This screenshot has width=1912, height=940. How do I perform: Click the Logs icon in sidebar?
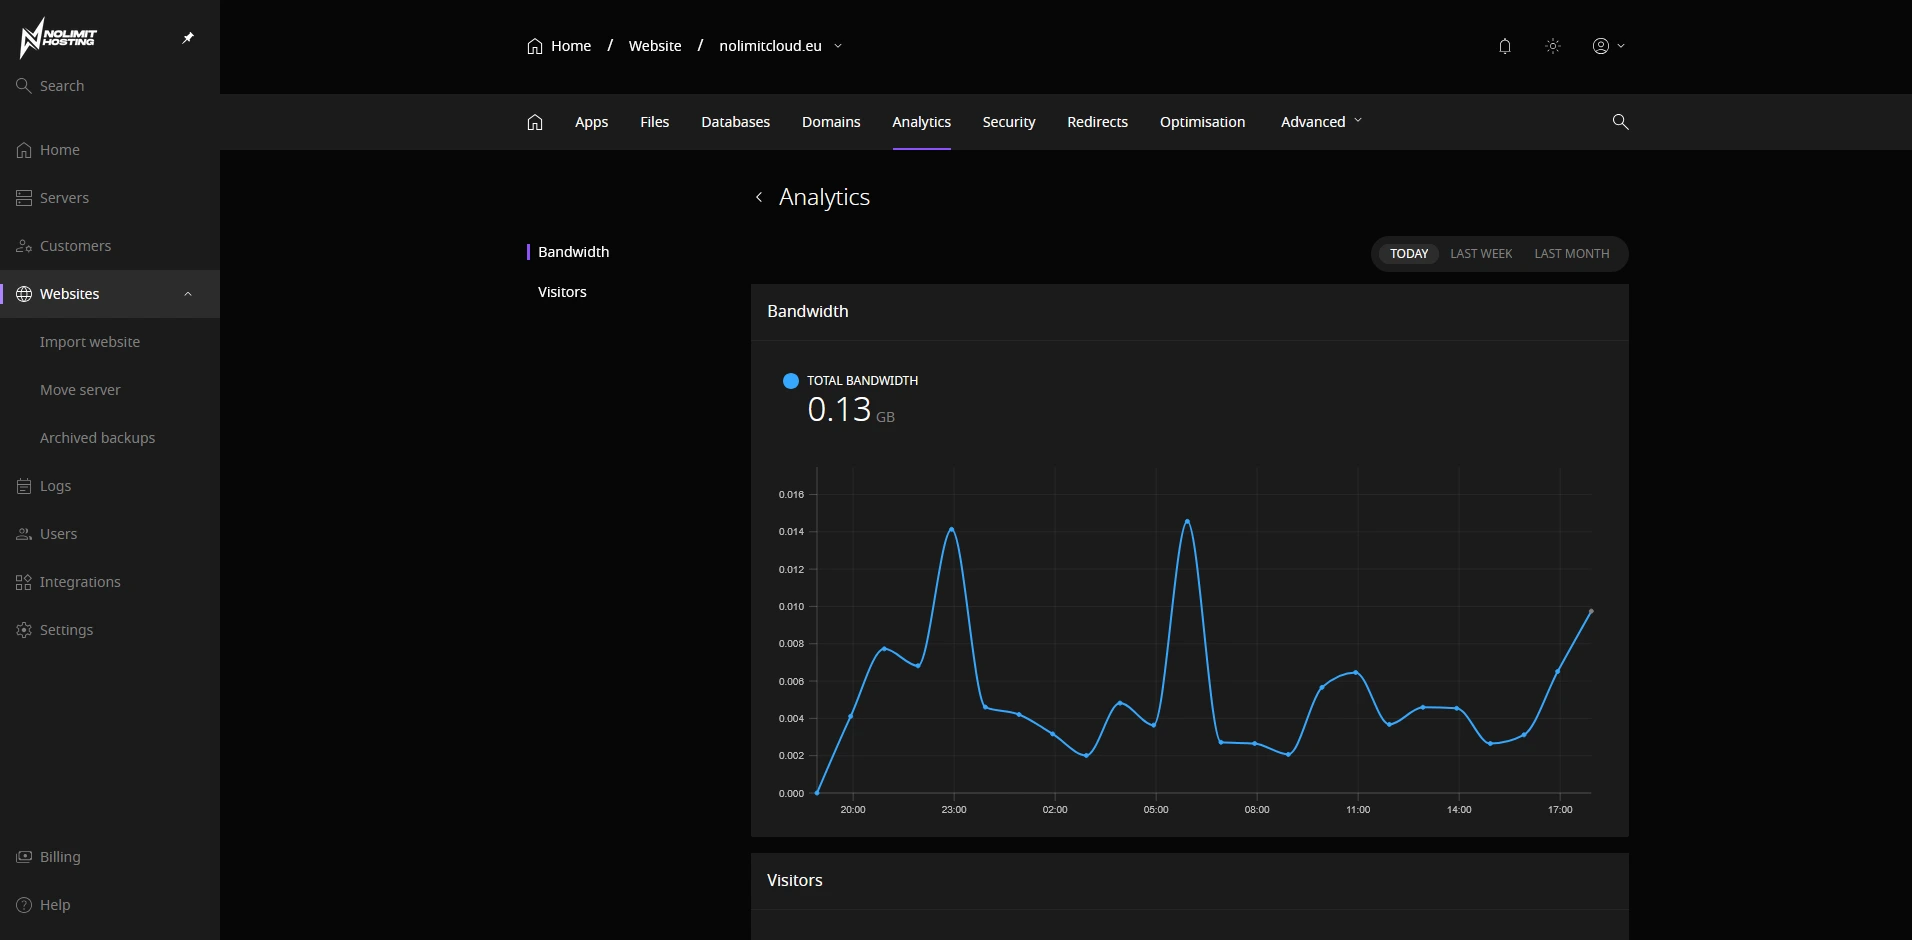click(24, 486)
